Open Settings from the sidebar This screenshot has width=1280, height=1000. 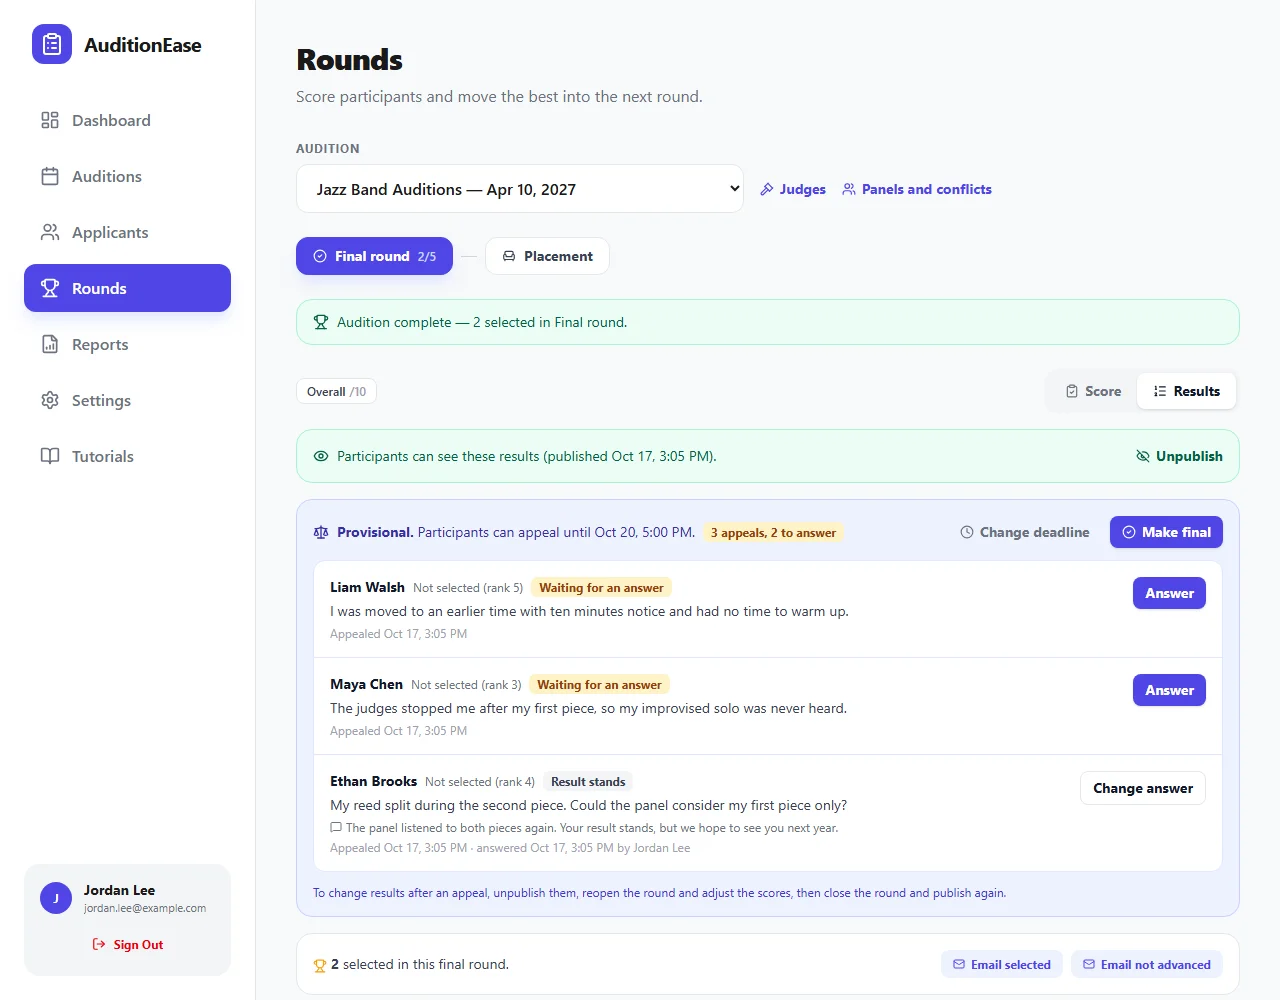127,400
